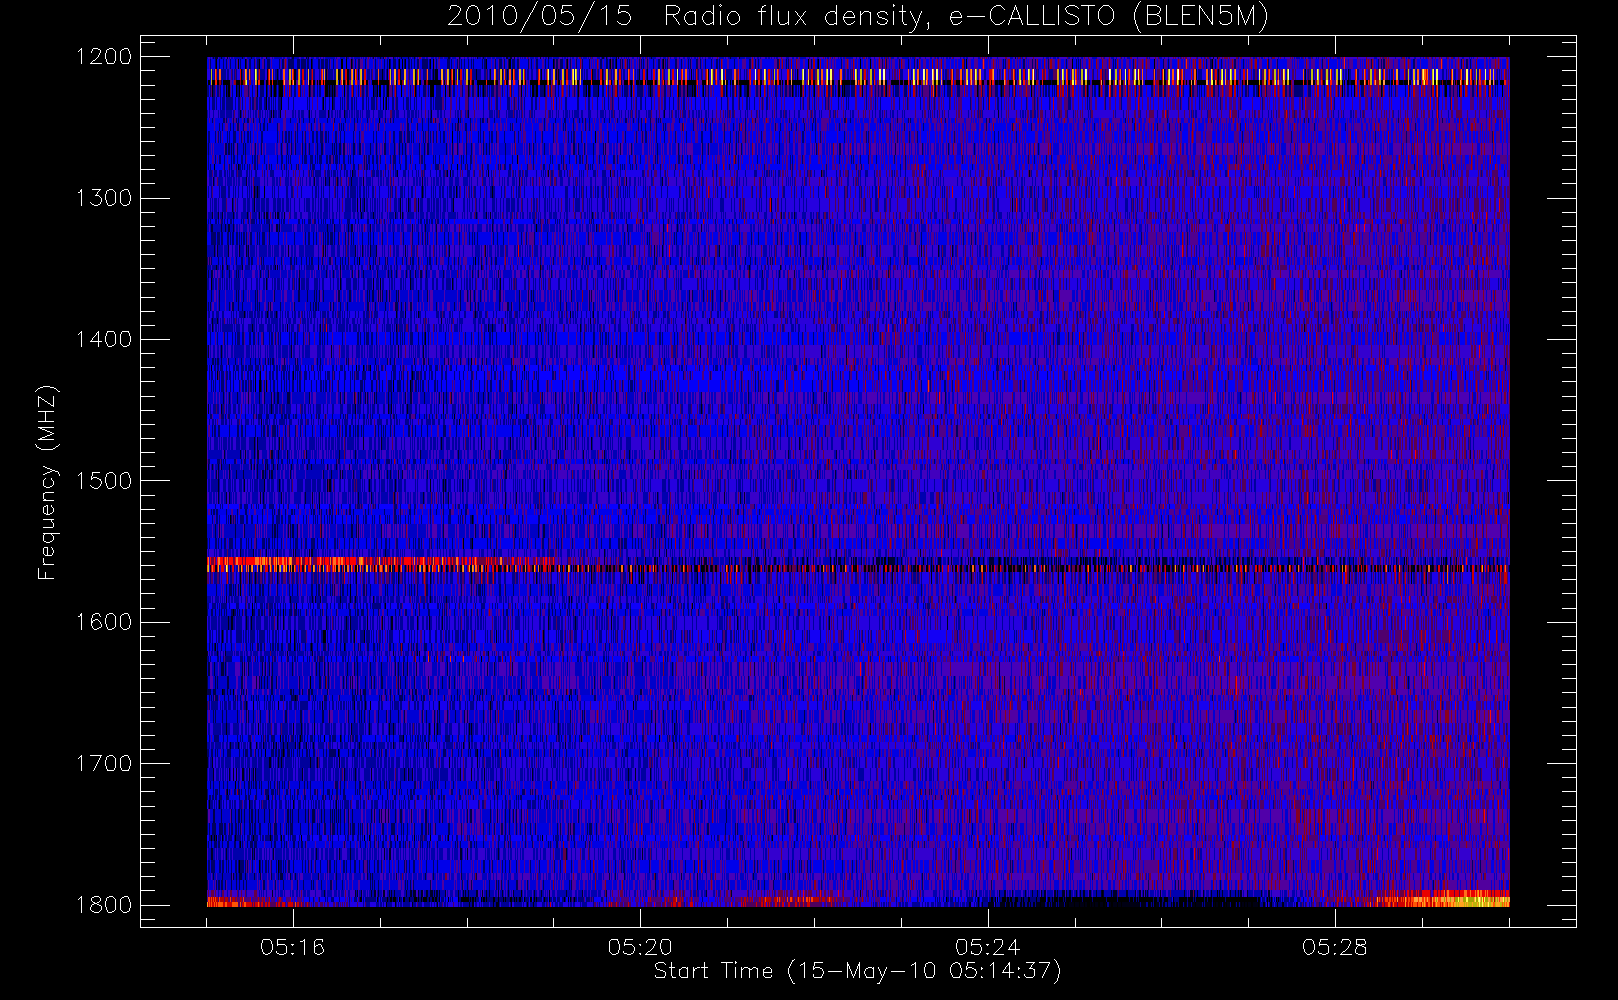Click the bright yellow patch at 1800 MHz near the plot's end

click(1443, 899)
